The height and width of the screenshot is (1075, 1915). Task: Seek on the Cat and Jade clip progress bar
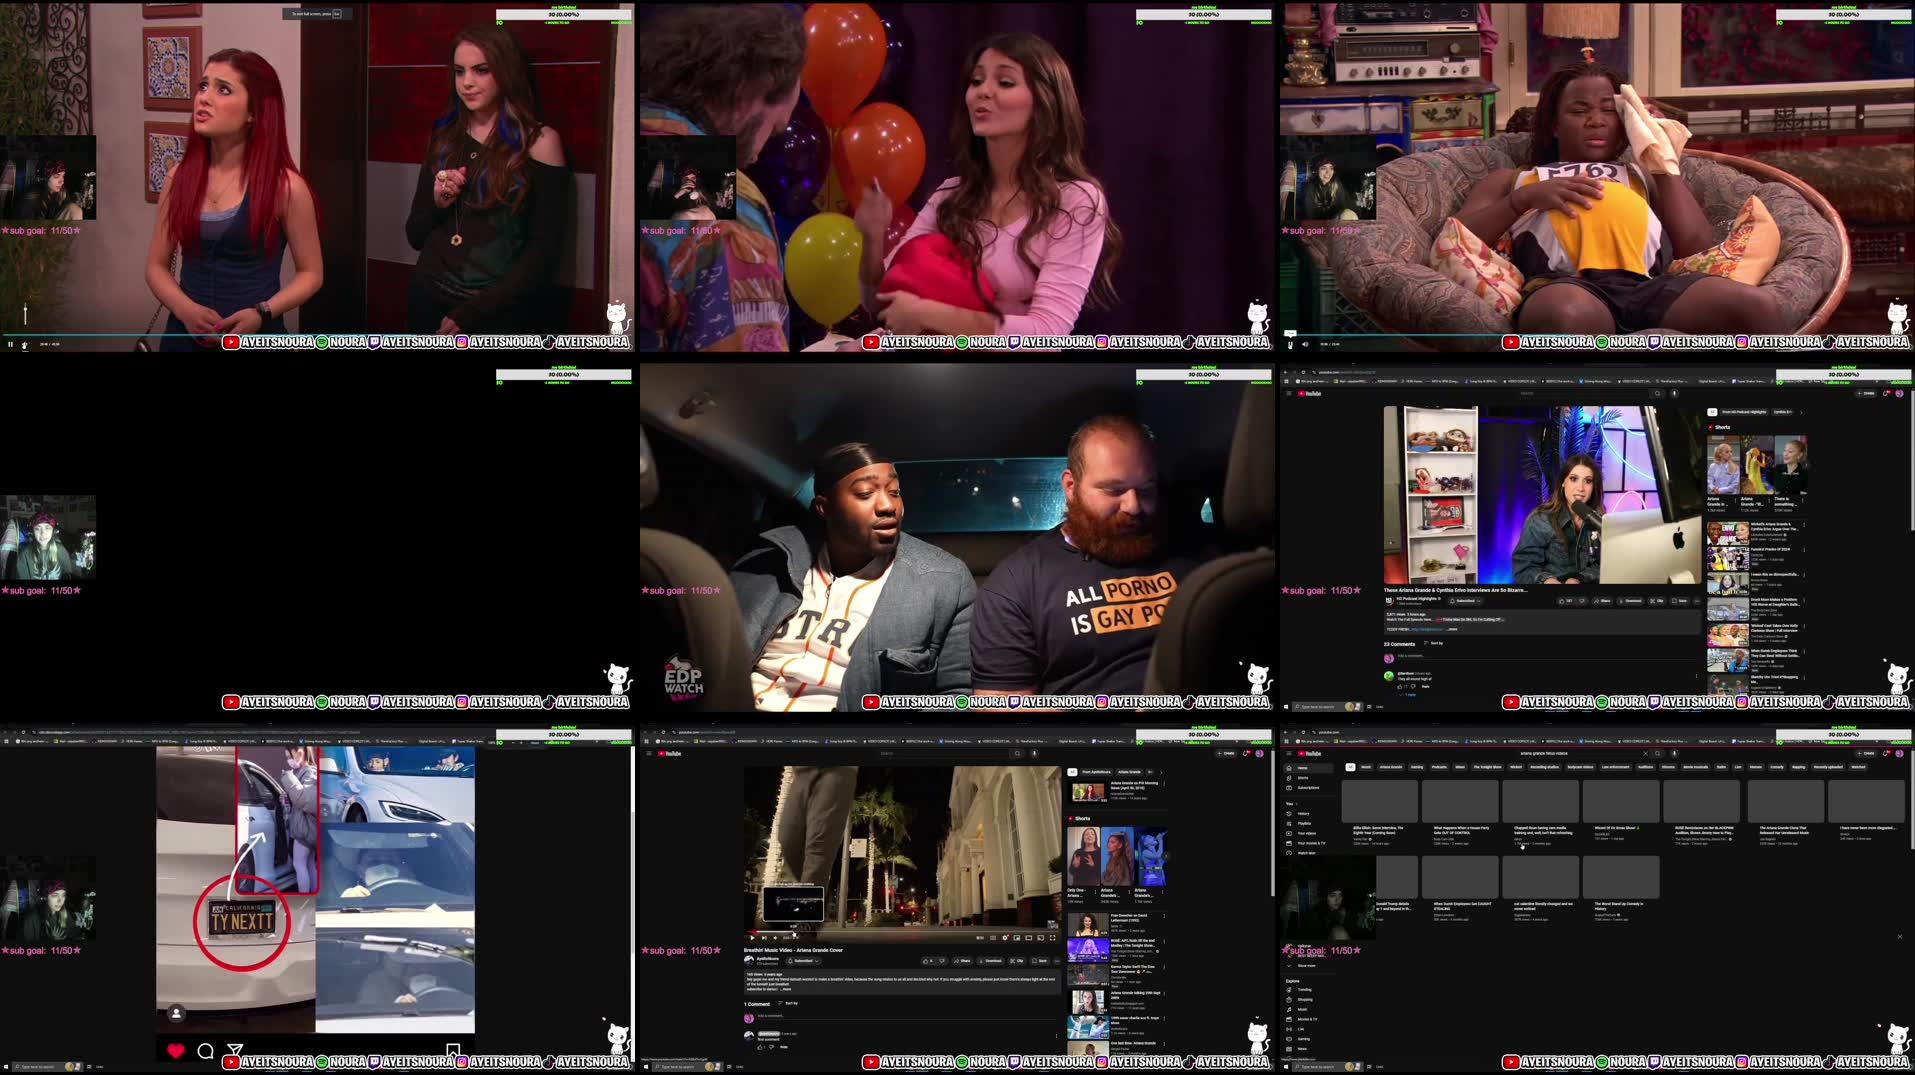316,335
